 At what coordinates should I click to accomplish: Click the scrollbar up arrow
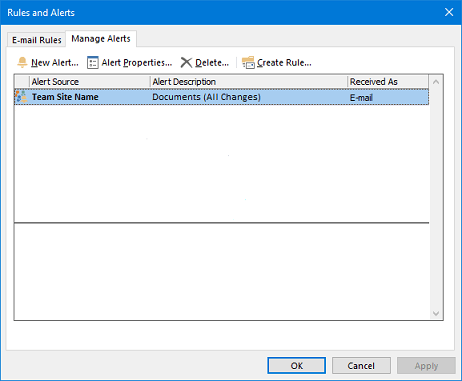(436, 82)
